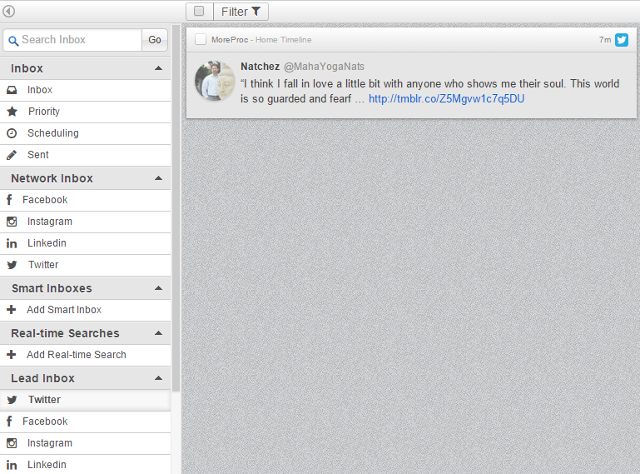This screenshot has width=640, height=474.
Task: Click the search magnifier icon
Action: (13, 40)
